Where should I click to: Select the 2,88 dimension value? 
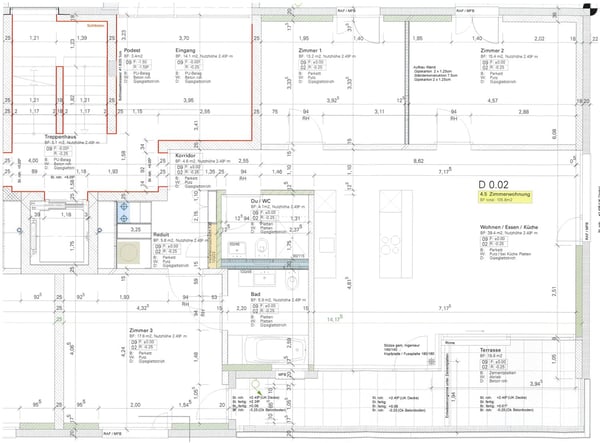[x=524, y=111]
